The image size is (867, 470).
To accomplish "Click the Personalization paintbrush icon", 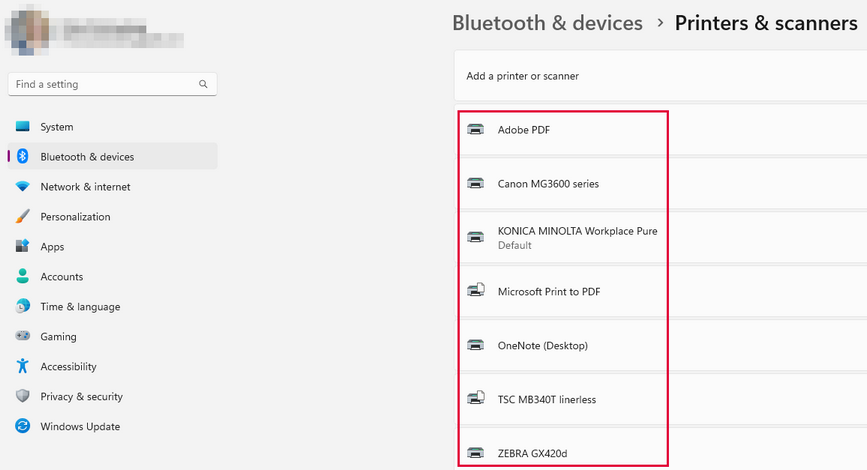I will (23, 216).
